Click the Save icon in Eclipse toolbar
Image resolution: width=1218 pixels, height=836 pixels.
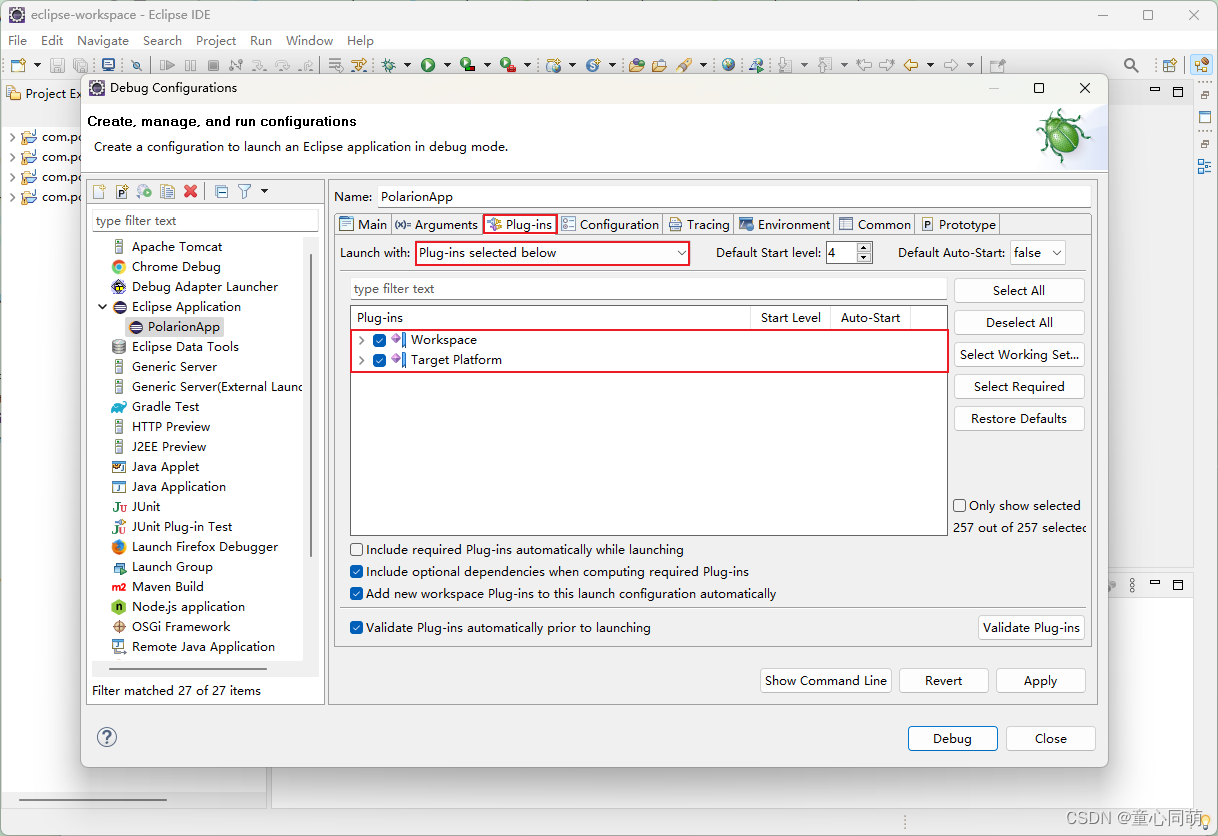[x=57, y=66]
